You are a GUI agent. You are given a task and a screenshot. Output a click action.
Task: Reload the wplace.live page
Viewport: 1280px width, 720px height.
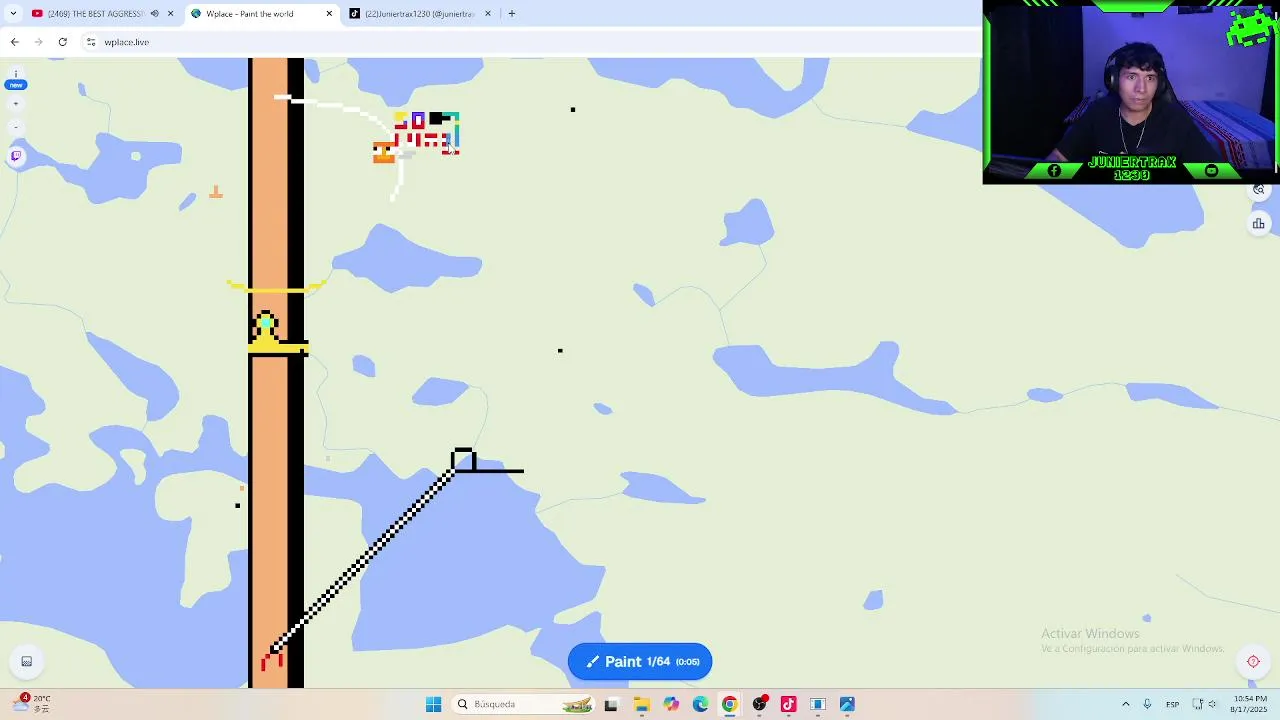(62, 42)
